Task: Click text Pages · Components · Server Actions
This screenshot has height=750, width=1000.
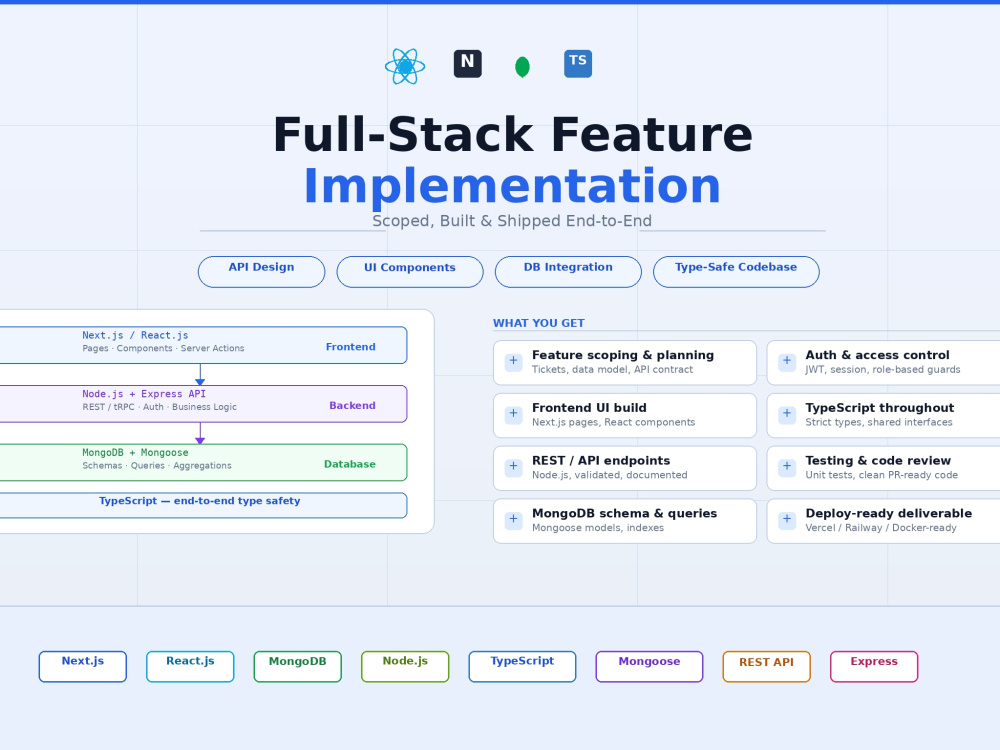Action: [163, 348]
